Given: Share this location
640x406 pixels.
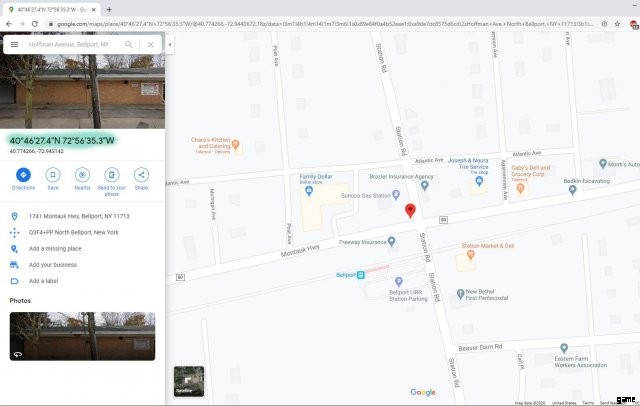Looking at the screenshot, I should pyautogui.click(x=141, y=176).
